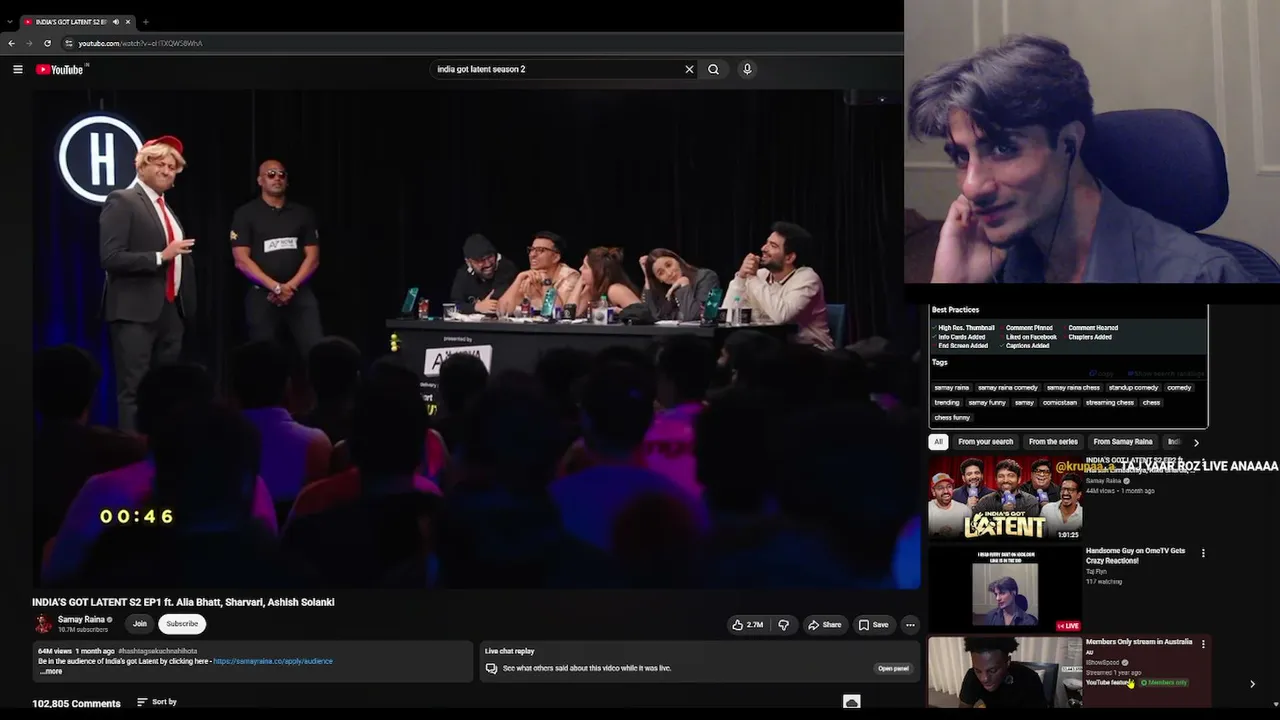View site information icon in address bar
Viewport: 1280px width, 720px height.
coord(68,43)
